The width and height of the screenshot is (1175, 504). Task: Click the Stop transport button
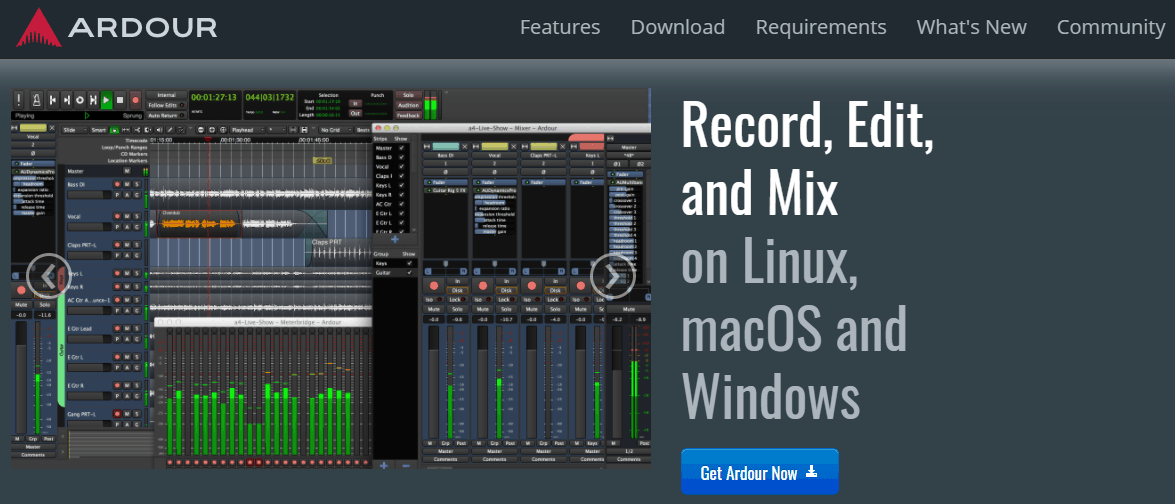pos(120,100)
